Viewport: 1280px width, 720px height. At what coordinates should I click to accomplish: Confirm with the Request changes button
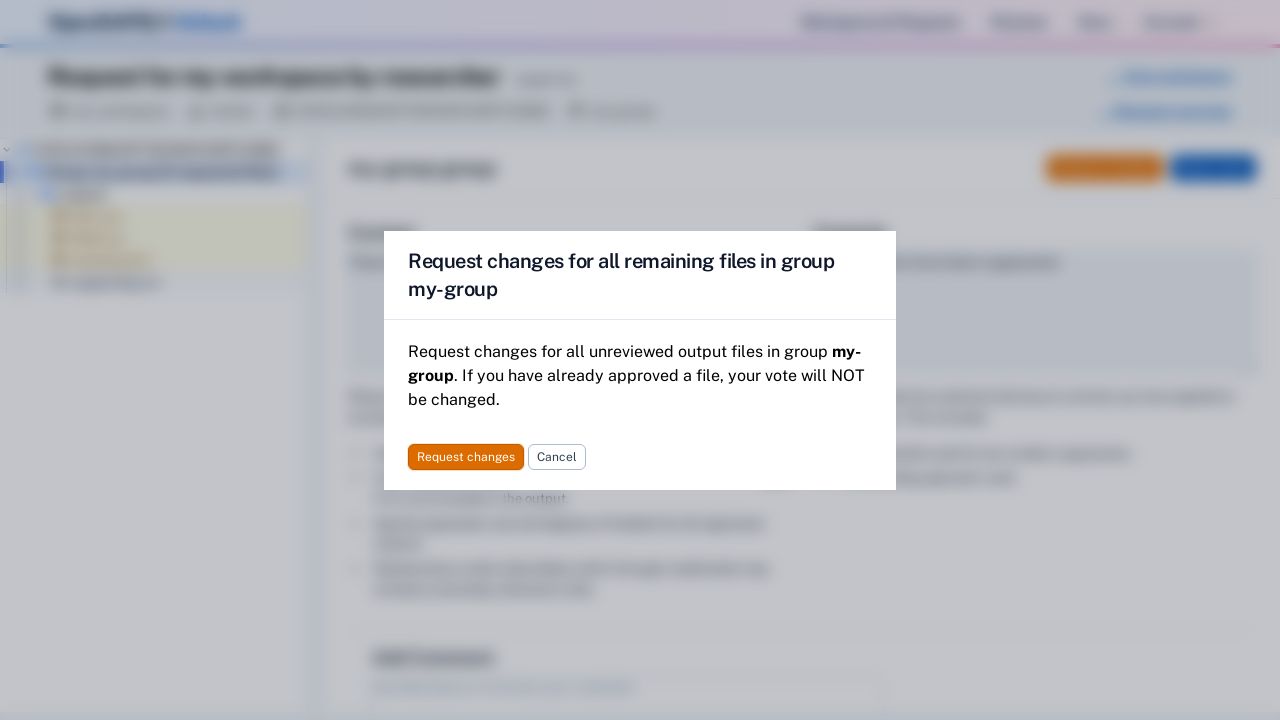click(x=465, y=457)
